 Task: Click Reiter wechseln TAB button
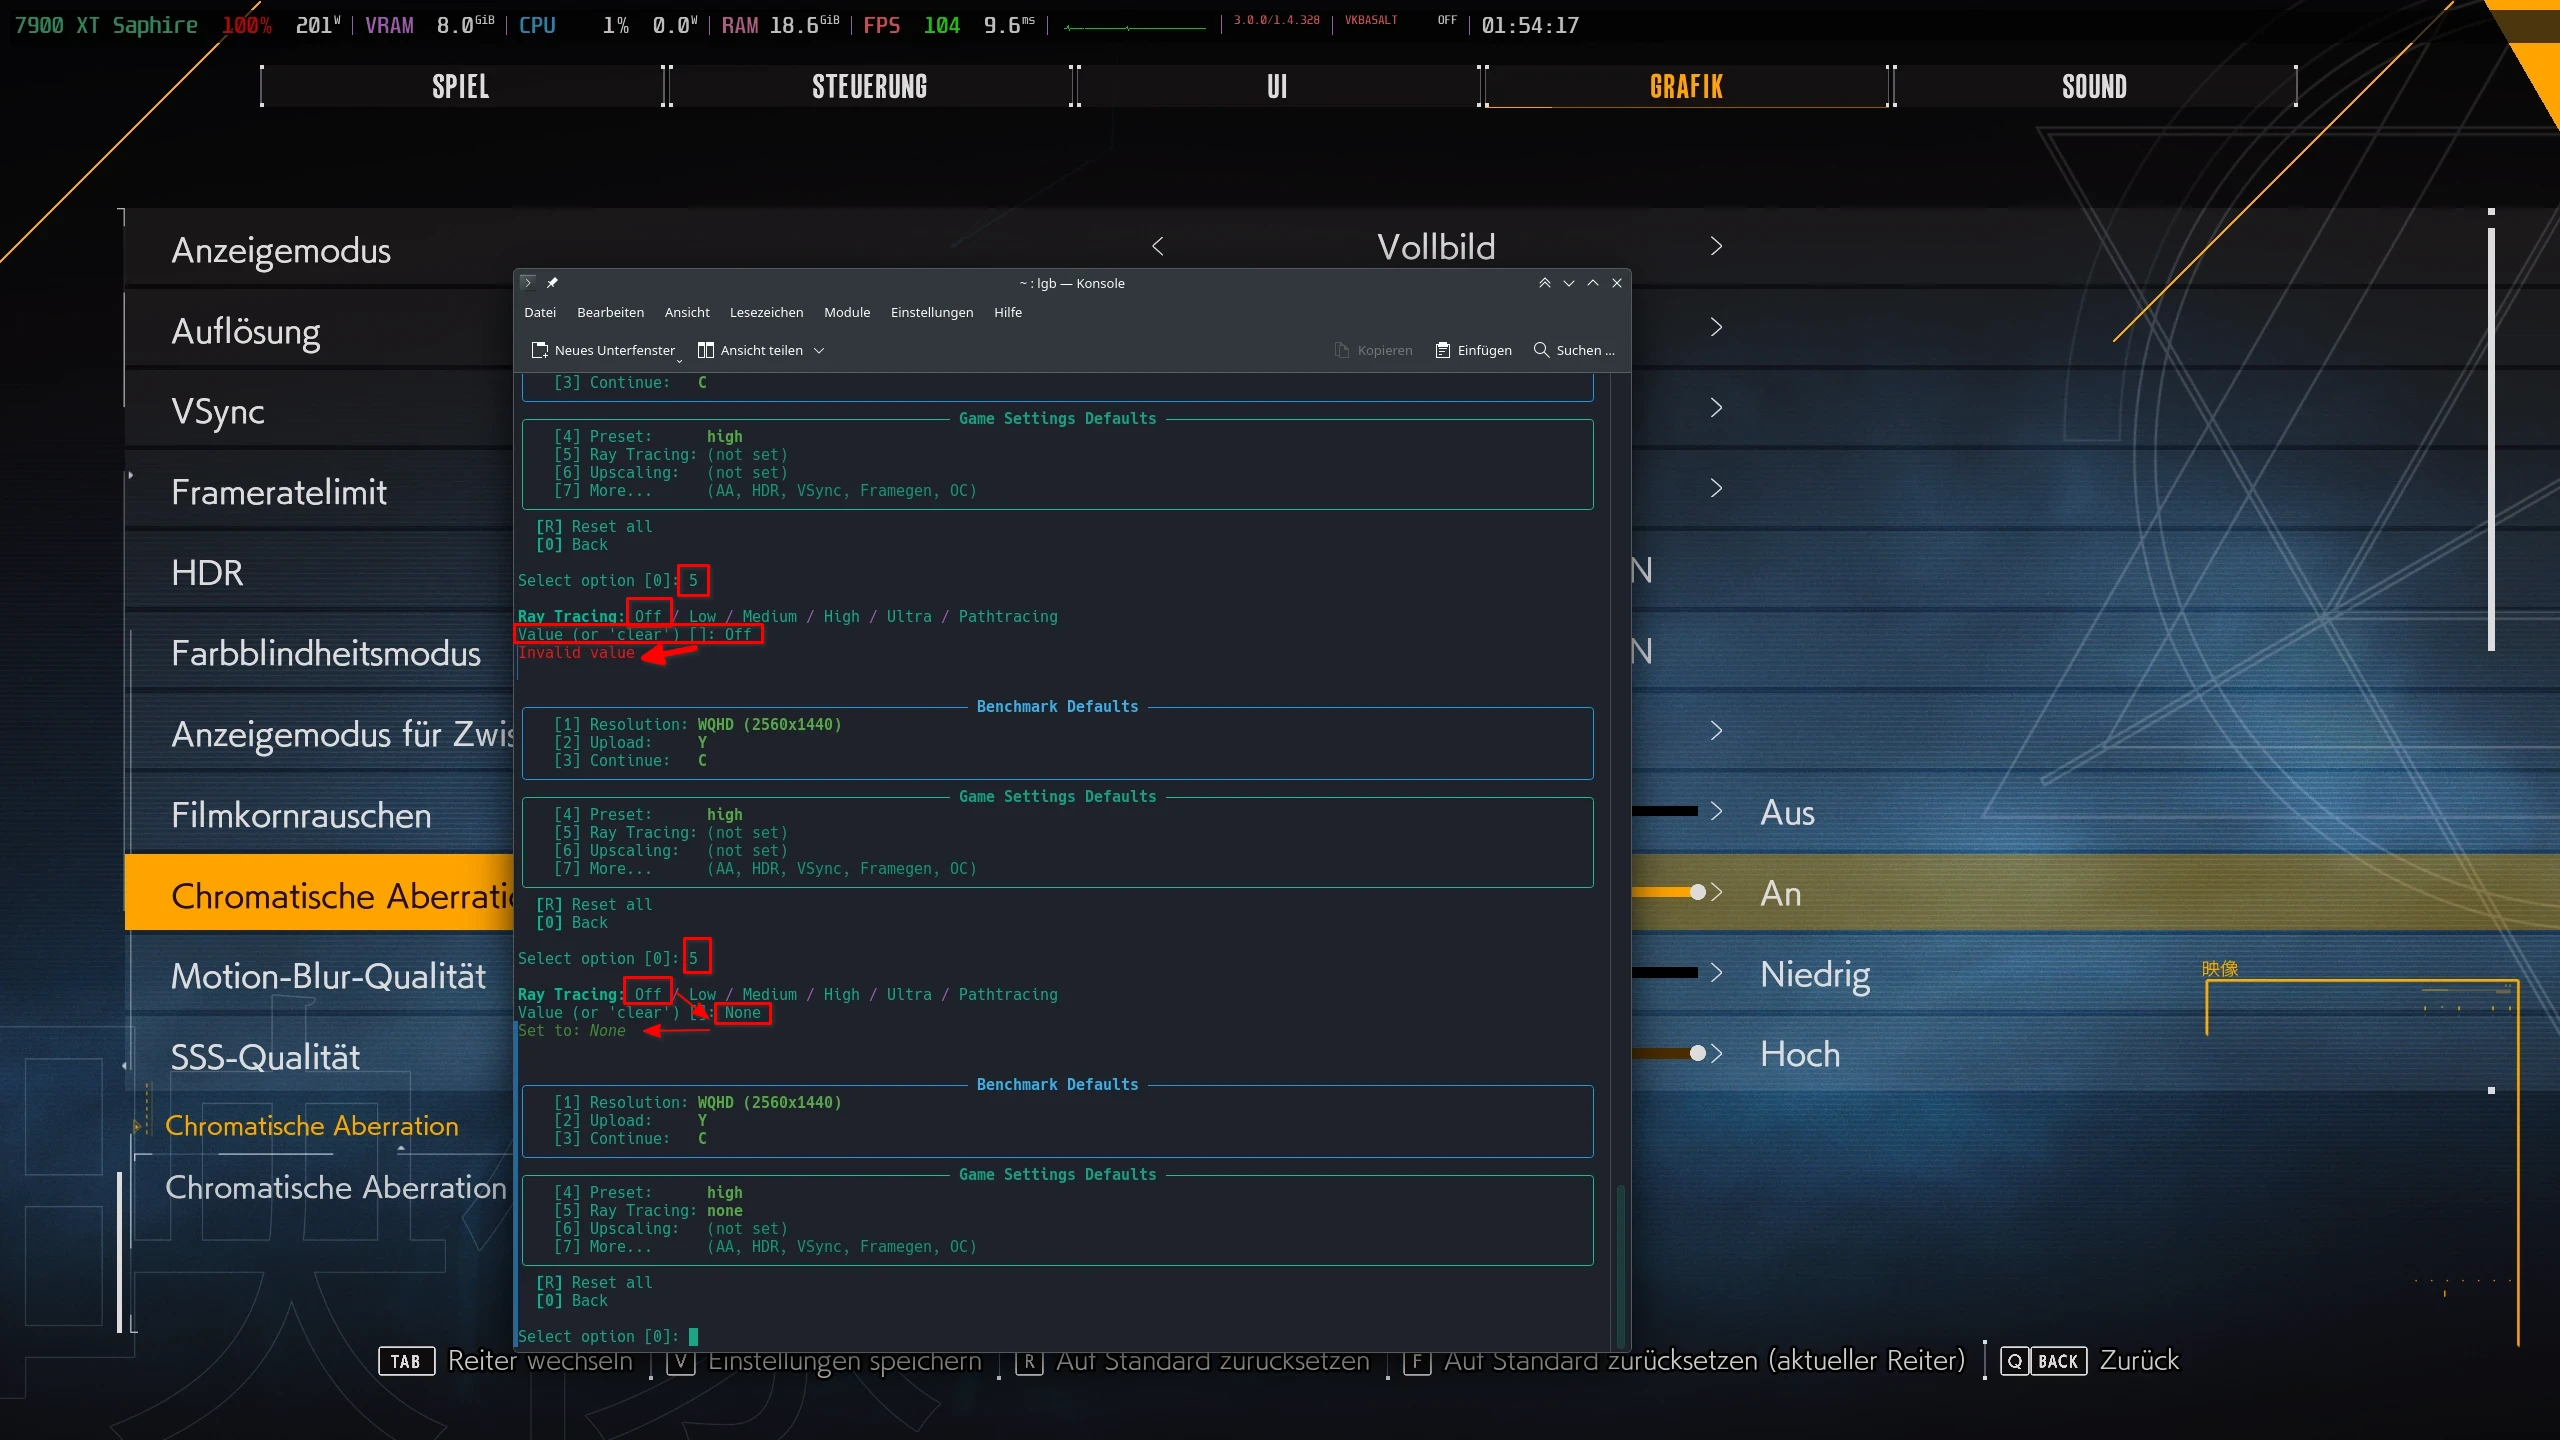(x=406, y=1361)
